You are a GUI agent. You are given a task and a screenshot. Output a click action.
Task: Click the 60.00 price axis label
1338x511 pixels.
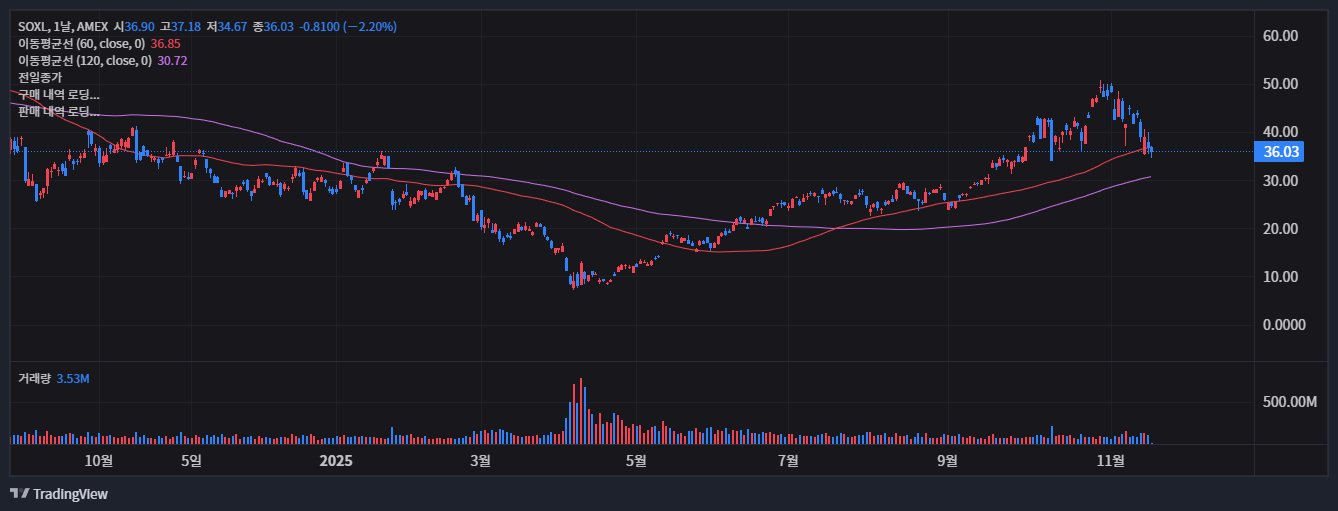pyautogui.click(x=1281, y=36)
